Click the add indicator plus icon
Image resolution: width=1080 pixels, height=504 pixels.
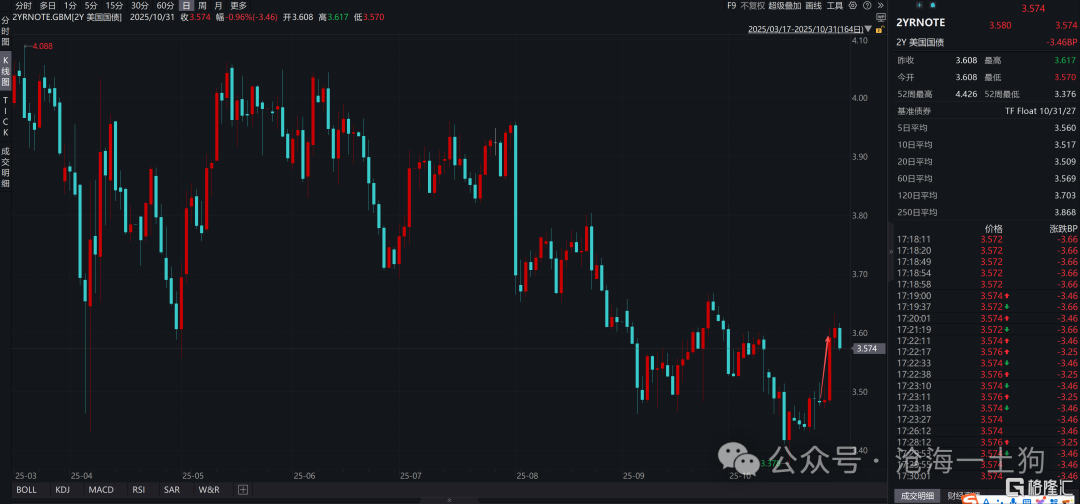coord(241,490)
